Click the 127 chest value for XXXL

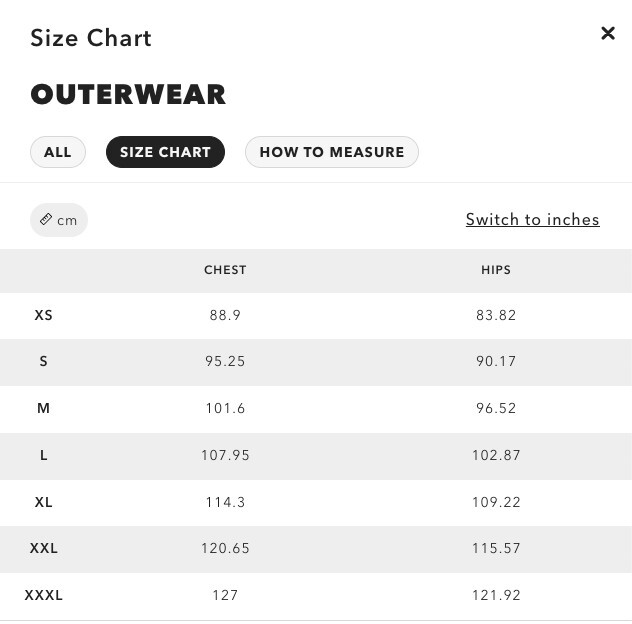[225, 595]
